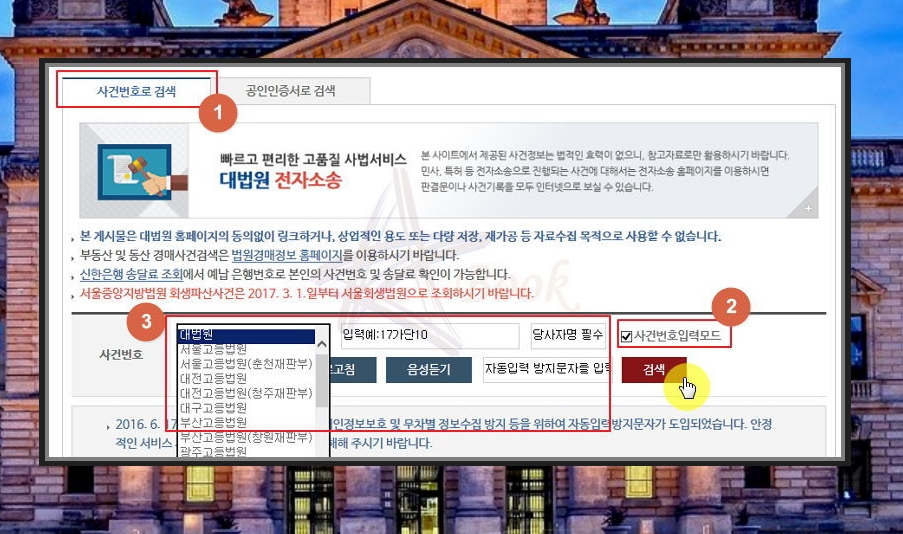This screenshot has height=534, width=903.
Task: Select 대법원 in the court list
Action: (x=246, y=335)
